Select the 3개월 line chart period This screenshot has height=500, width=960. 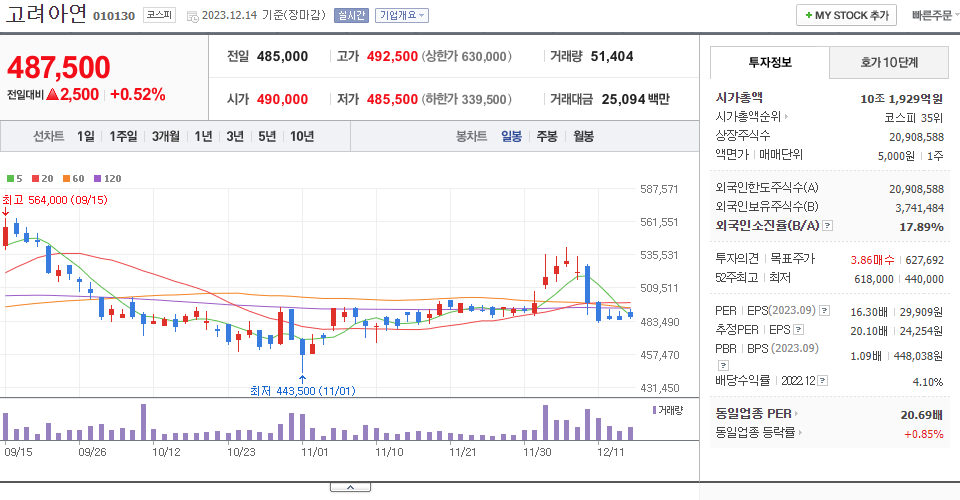pyautogui.click(x=165, y=136)
